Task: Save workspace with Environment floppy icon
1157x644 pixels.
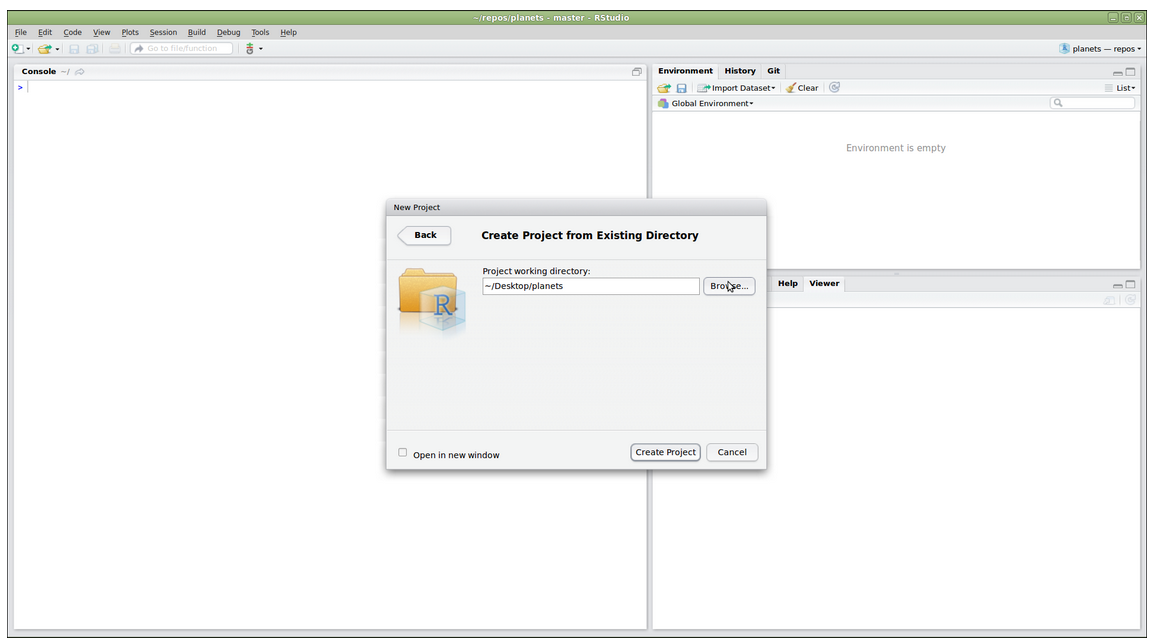Action: click(x=681, y=88)
